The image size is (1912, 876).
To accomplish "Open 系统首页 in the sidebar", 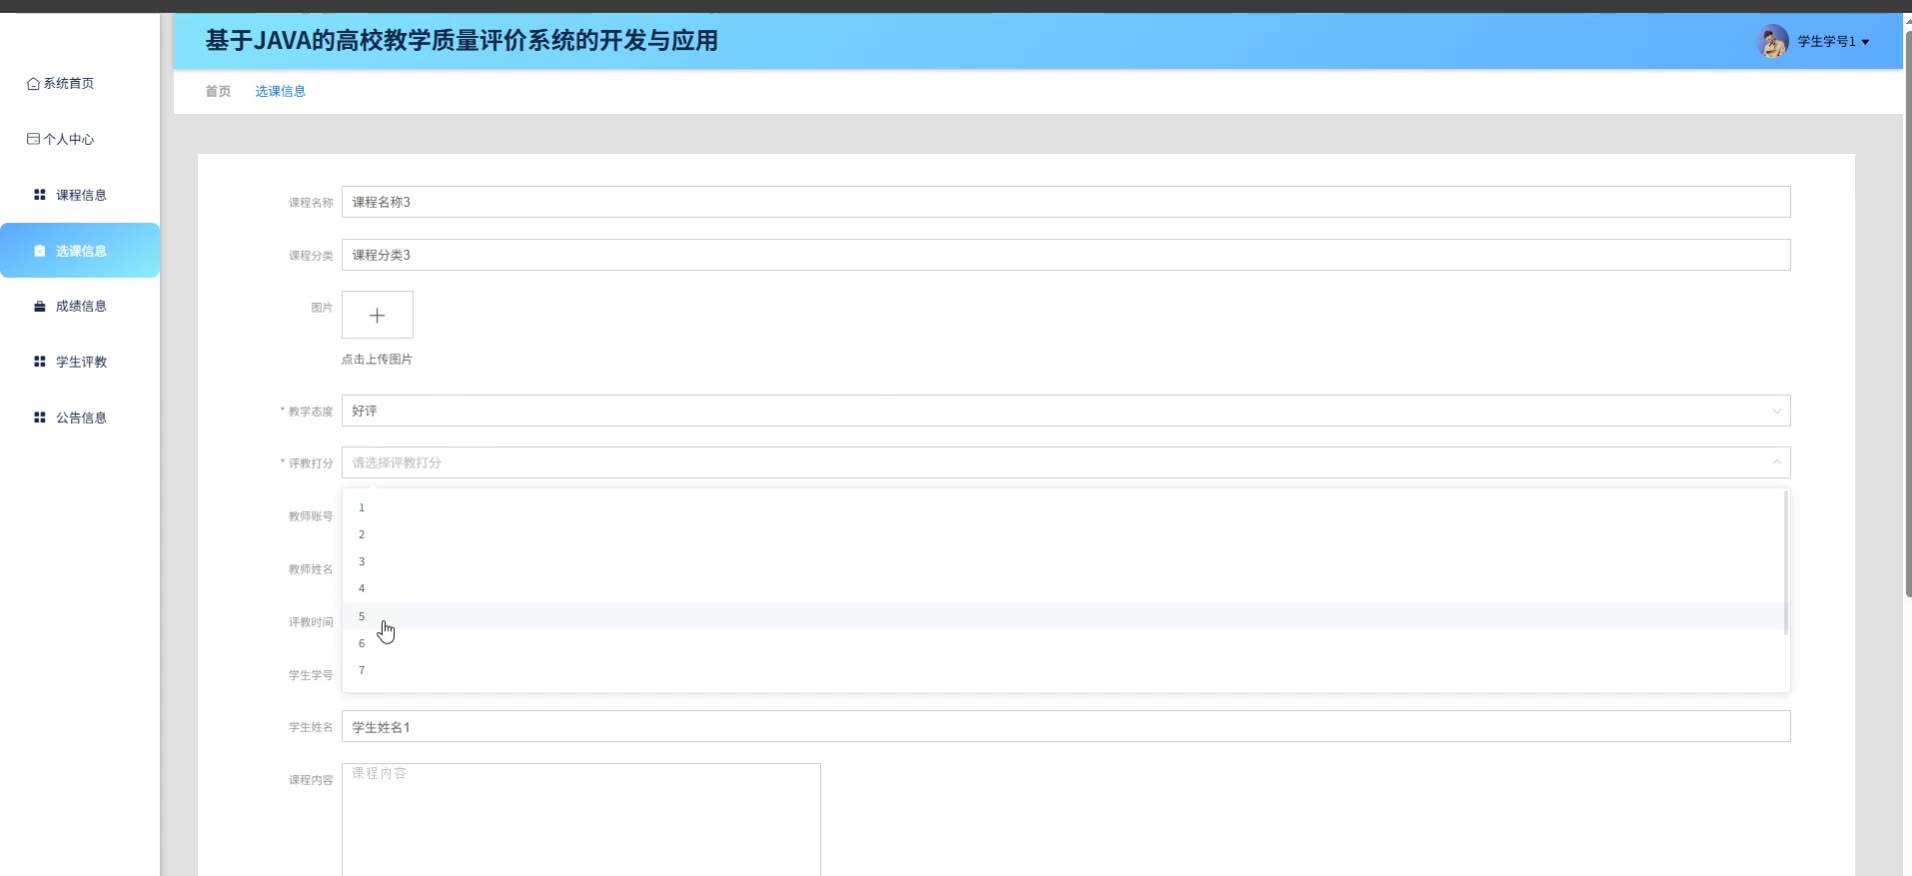I will 69,84.
